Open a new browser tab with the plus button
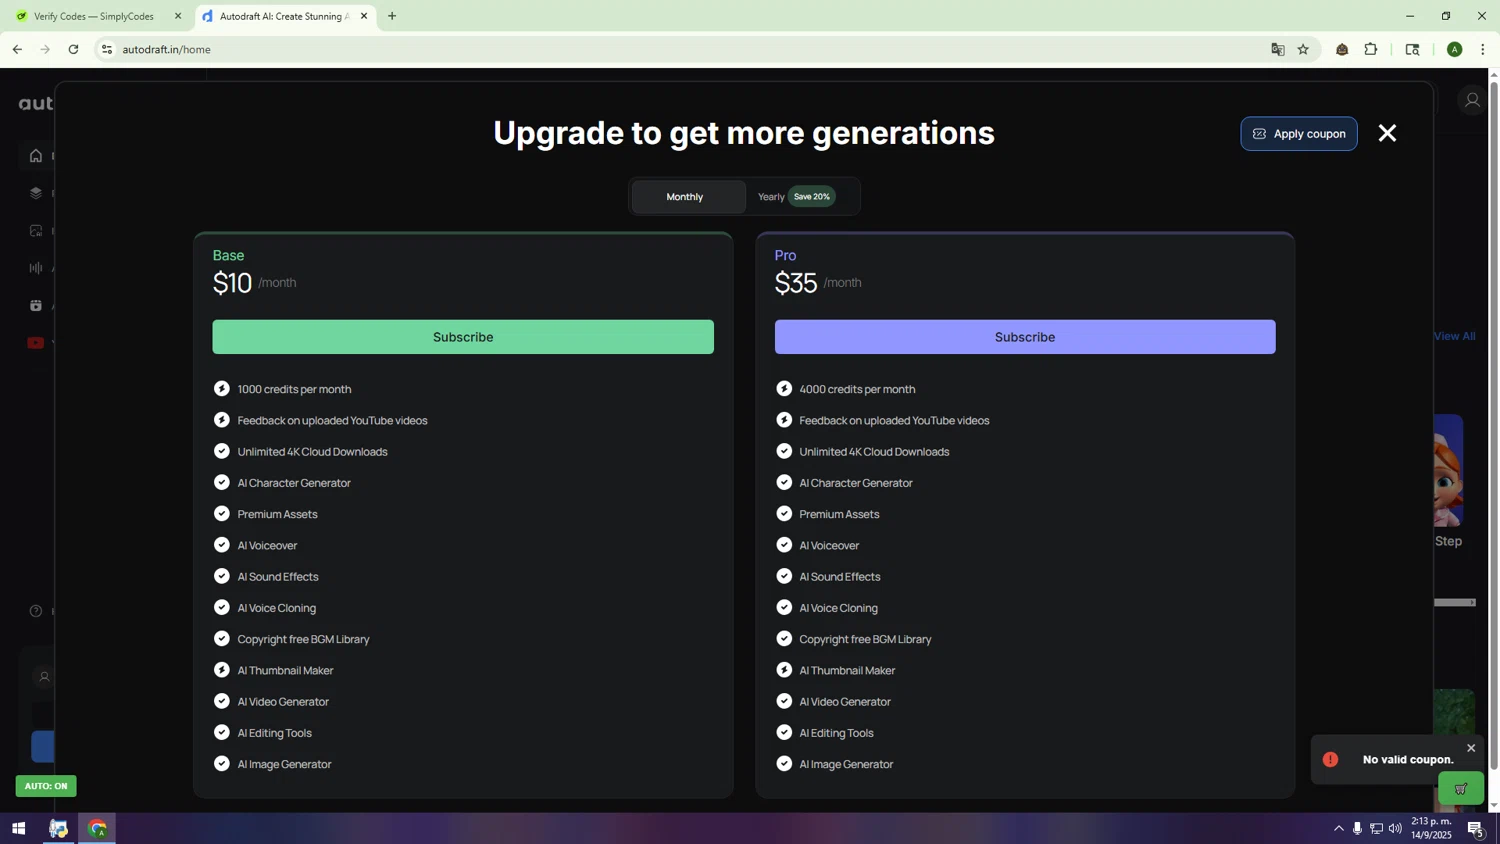 point(392,16)
